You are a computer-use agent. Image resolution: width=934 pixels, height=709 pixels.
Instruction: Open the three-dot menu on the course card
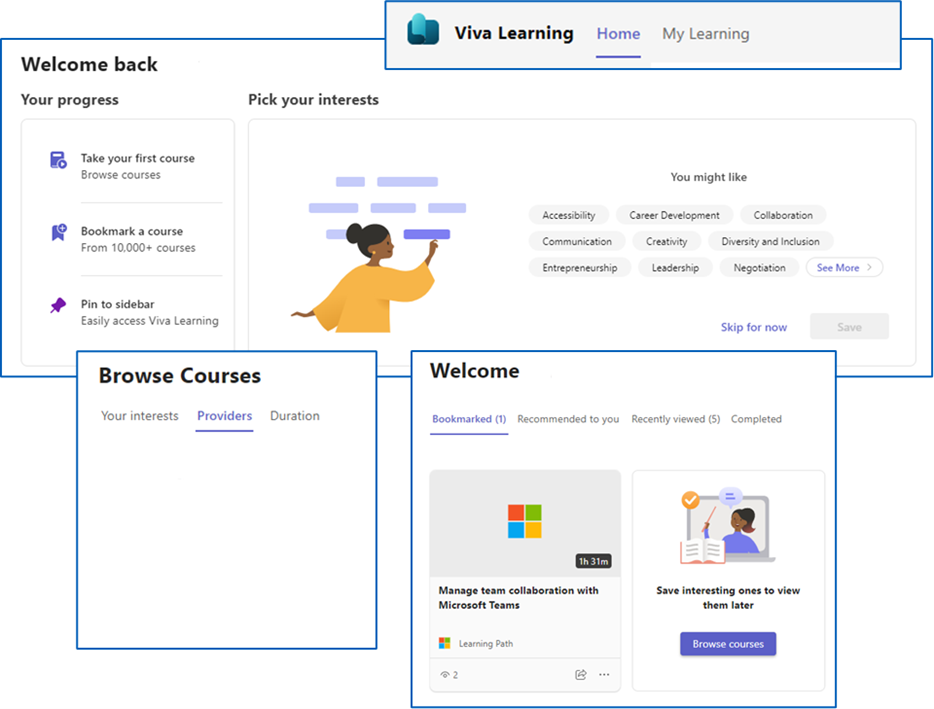point(604,674)
